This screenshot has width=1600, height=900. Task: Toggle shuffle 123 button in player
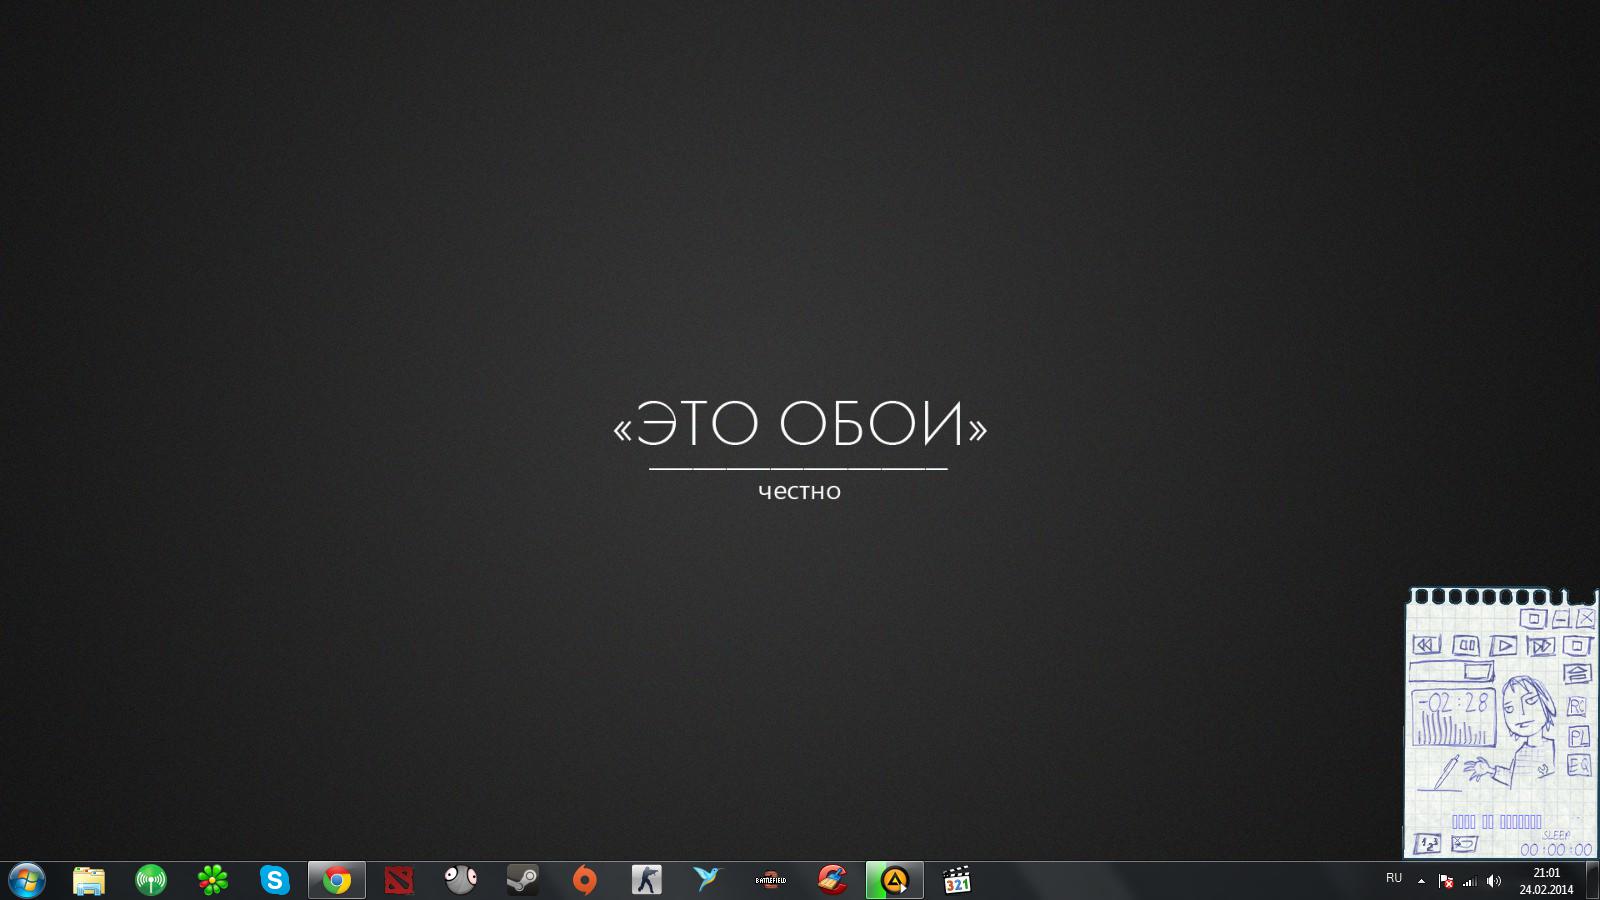point(1427,844)
